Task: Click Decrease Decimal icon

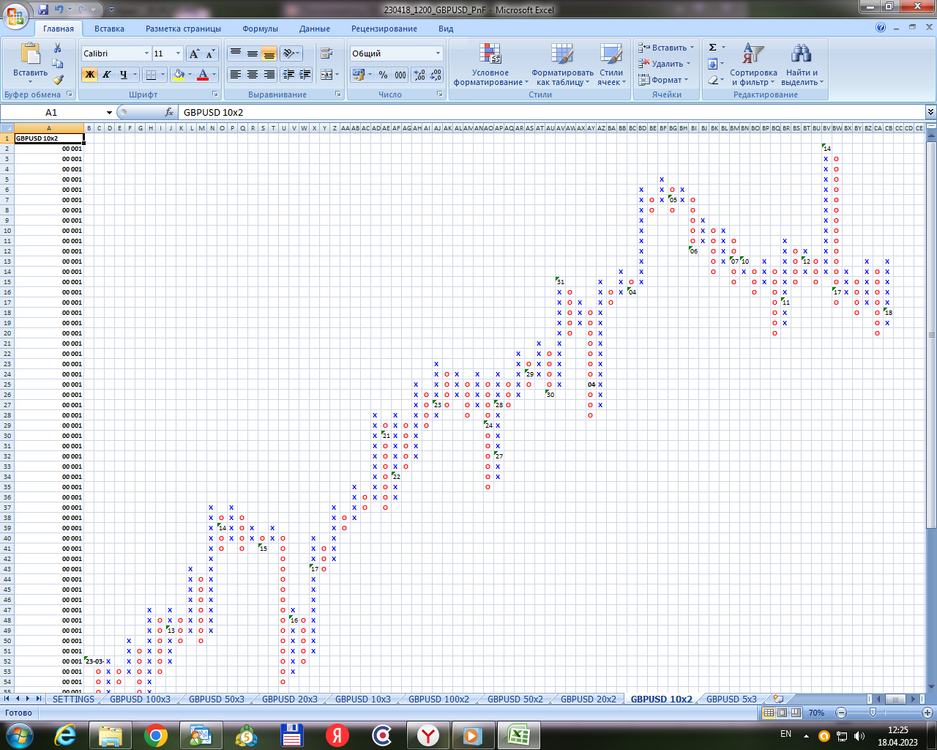Action: [x=436, y=75]
